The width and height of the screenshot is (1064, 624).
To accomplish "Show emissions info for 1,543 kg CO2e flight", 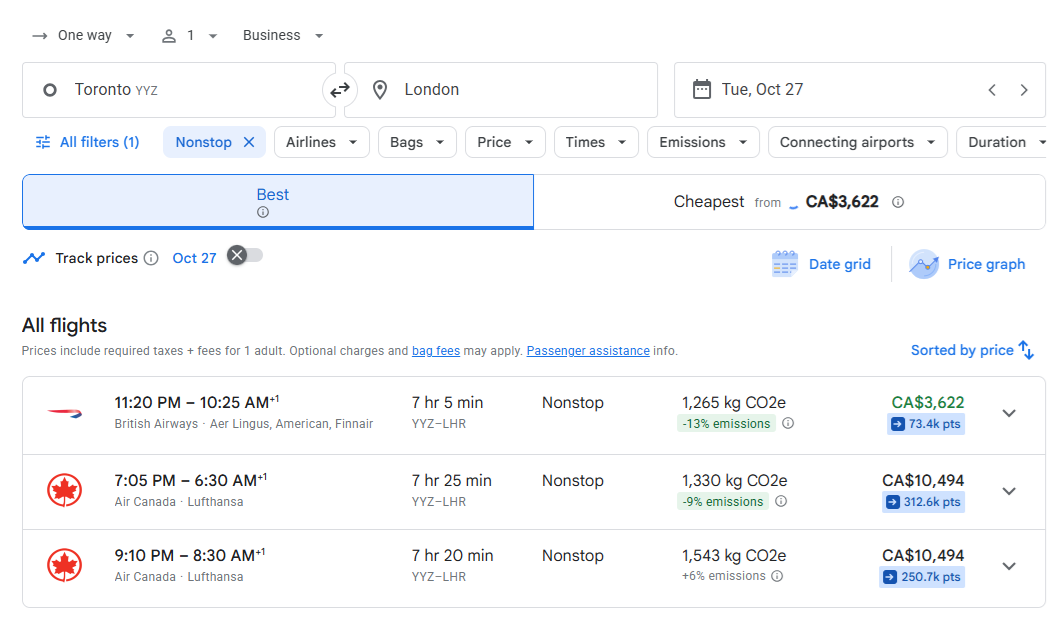I will coord(778,576).
